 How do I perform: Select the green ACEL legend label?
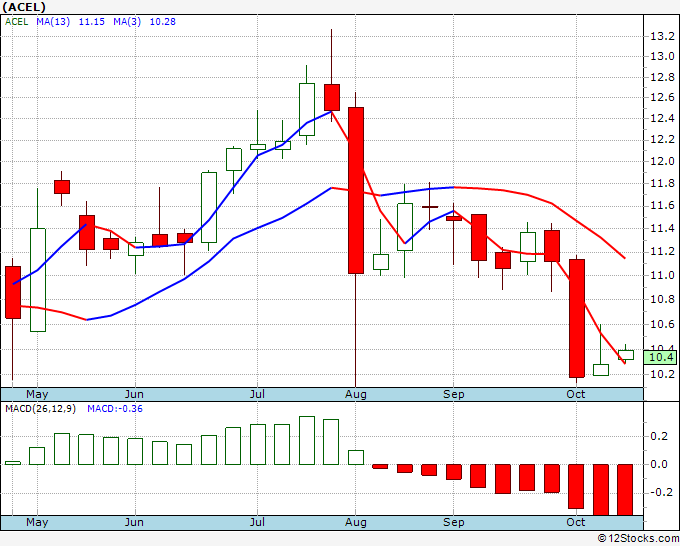pyautogui.click(x=16, y=21)
